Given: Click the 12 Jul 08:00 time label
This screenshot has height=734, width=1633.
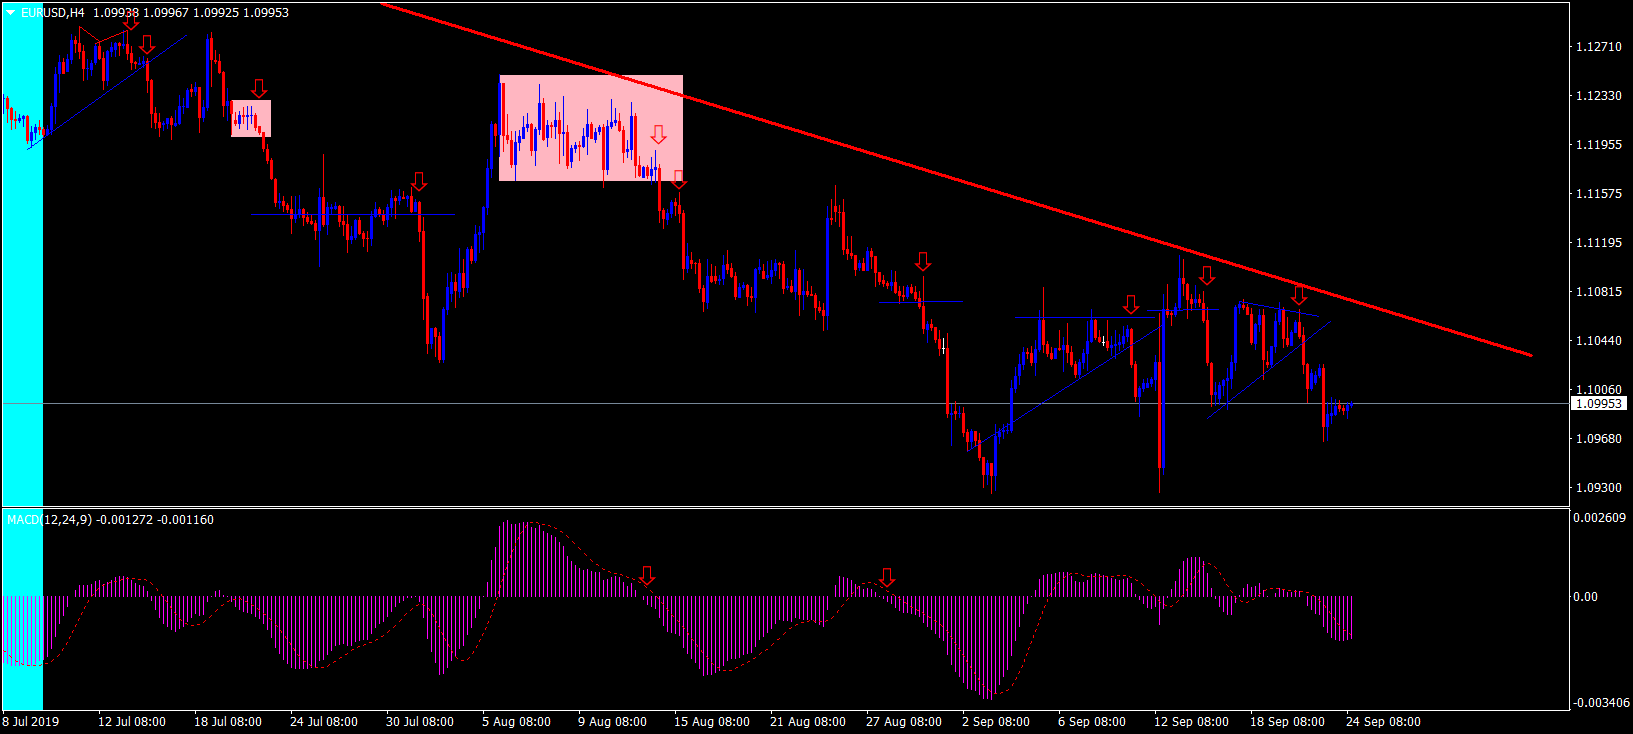Looking at the screenshot, I should (x=132, y=722).
